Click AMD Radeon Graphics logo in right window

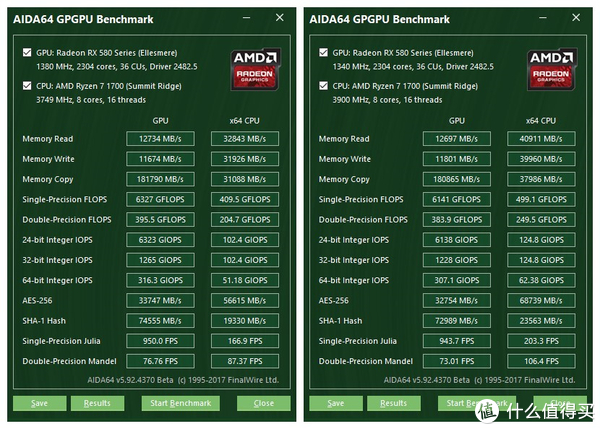[x=551, y=69]
